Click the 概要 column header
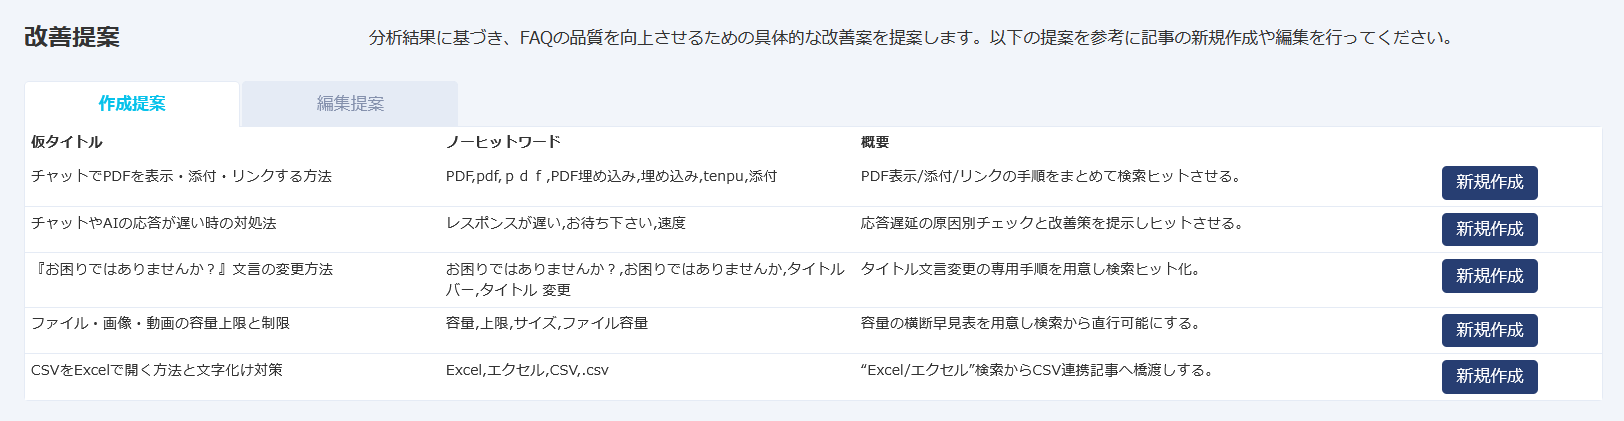The image size is (1624, 421). [875, 142]
